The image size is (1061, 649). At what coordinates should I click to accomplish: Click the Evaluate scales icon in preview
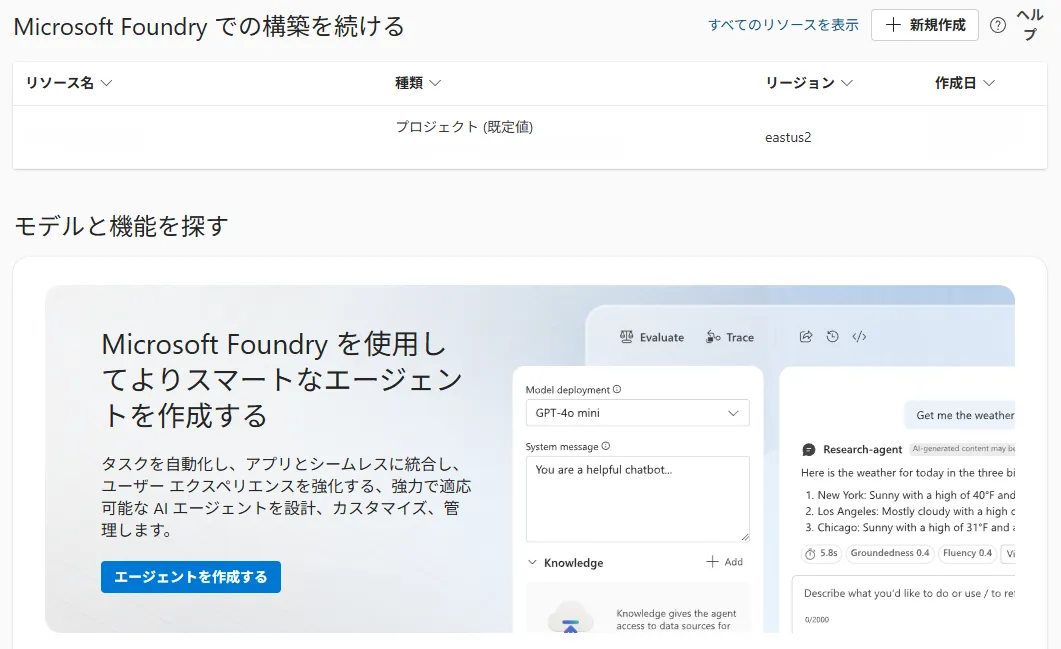(627, 336)
